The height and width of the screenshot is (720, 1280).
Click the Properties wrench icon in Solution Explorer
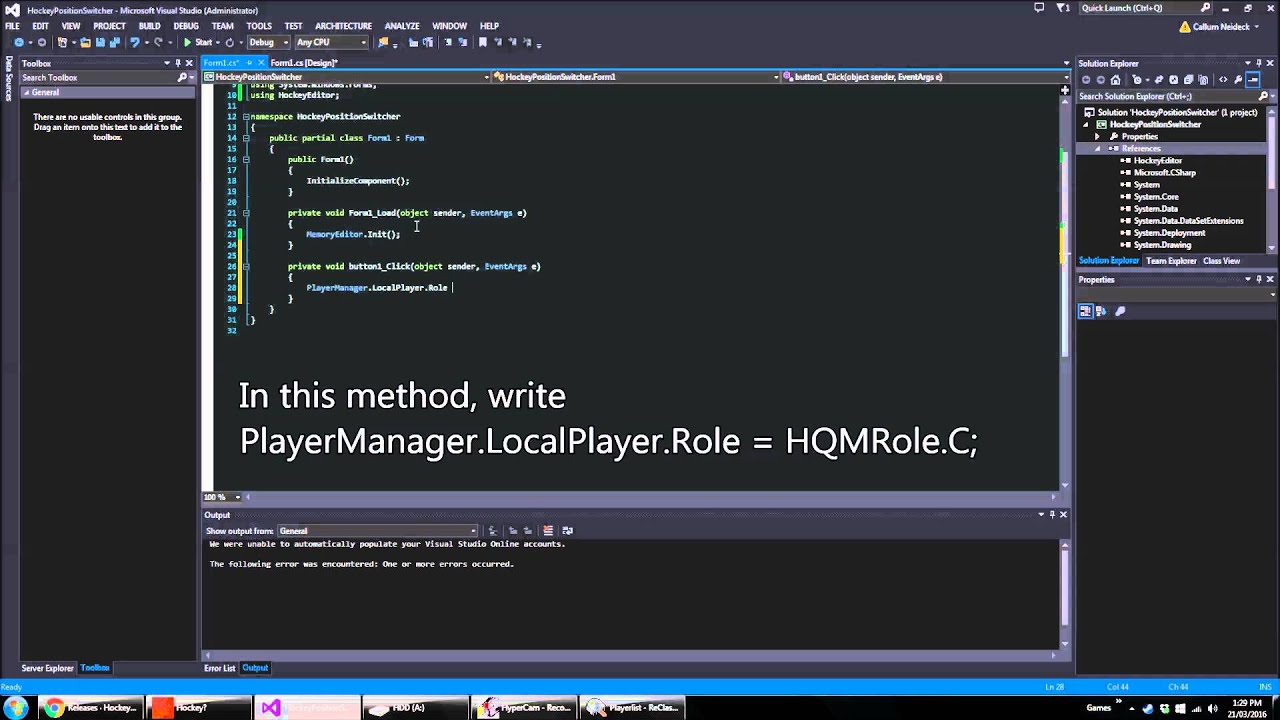point(1238,80)
